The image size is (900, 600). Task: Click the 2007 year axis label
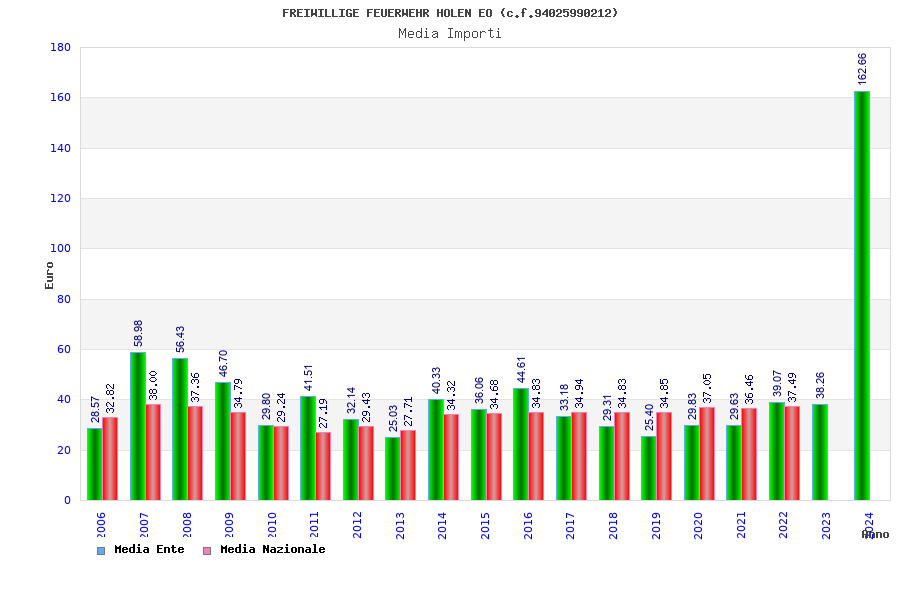click(143, 525)
